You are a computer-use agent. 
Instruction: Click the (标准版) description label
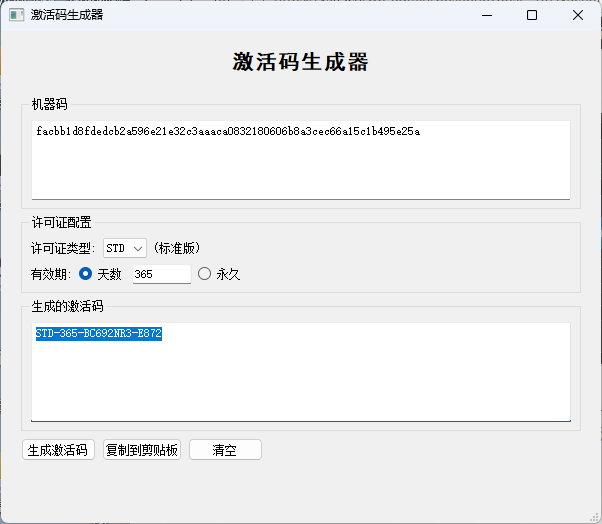coord(177,248)
